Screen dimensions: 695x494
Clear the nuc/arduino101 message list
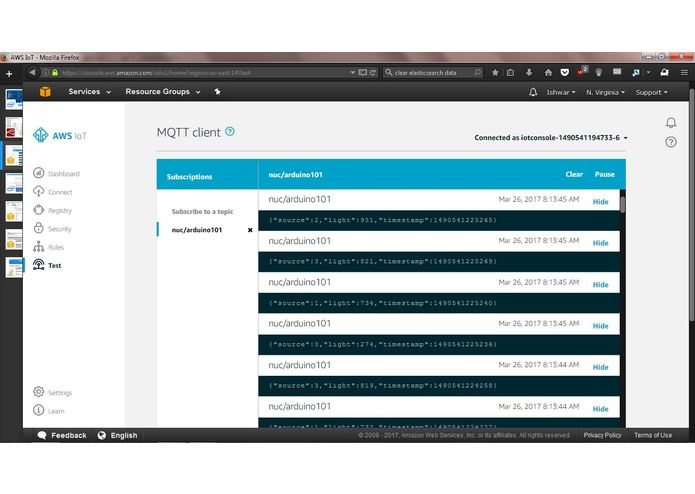(x=574, y=174)
